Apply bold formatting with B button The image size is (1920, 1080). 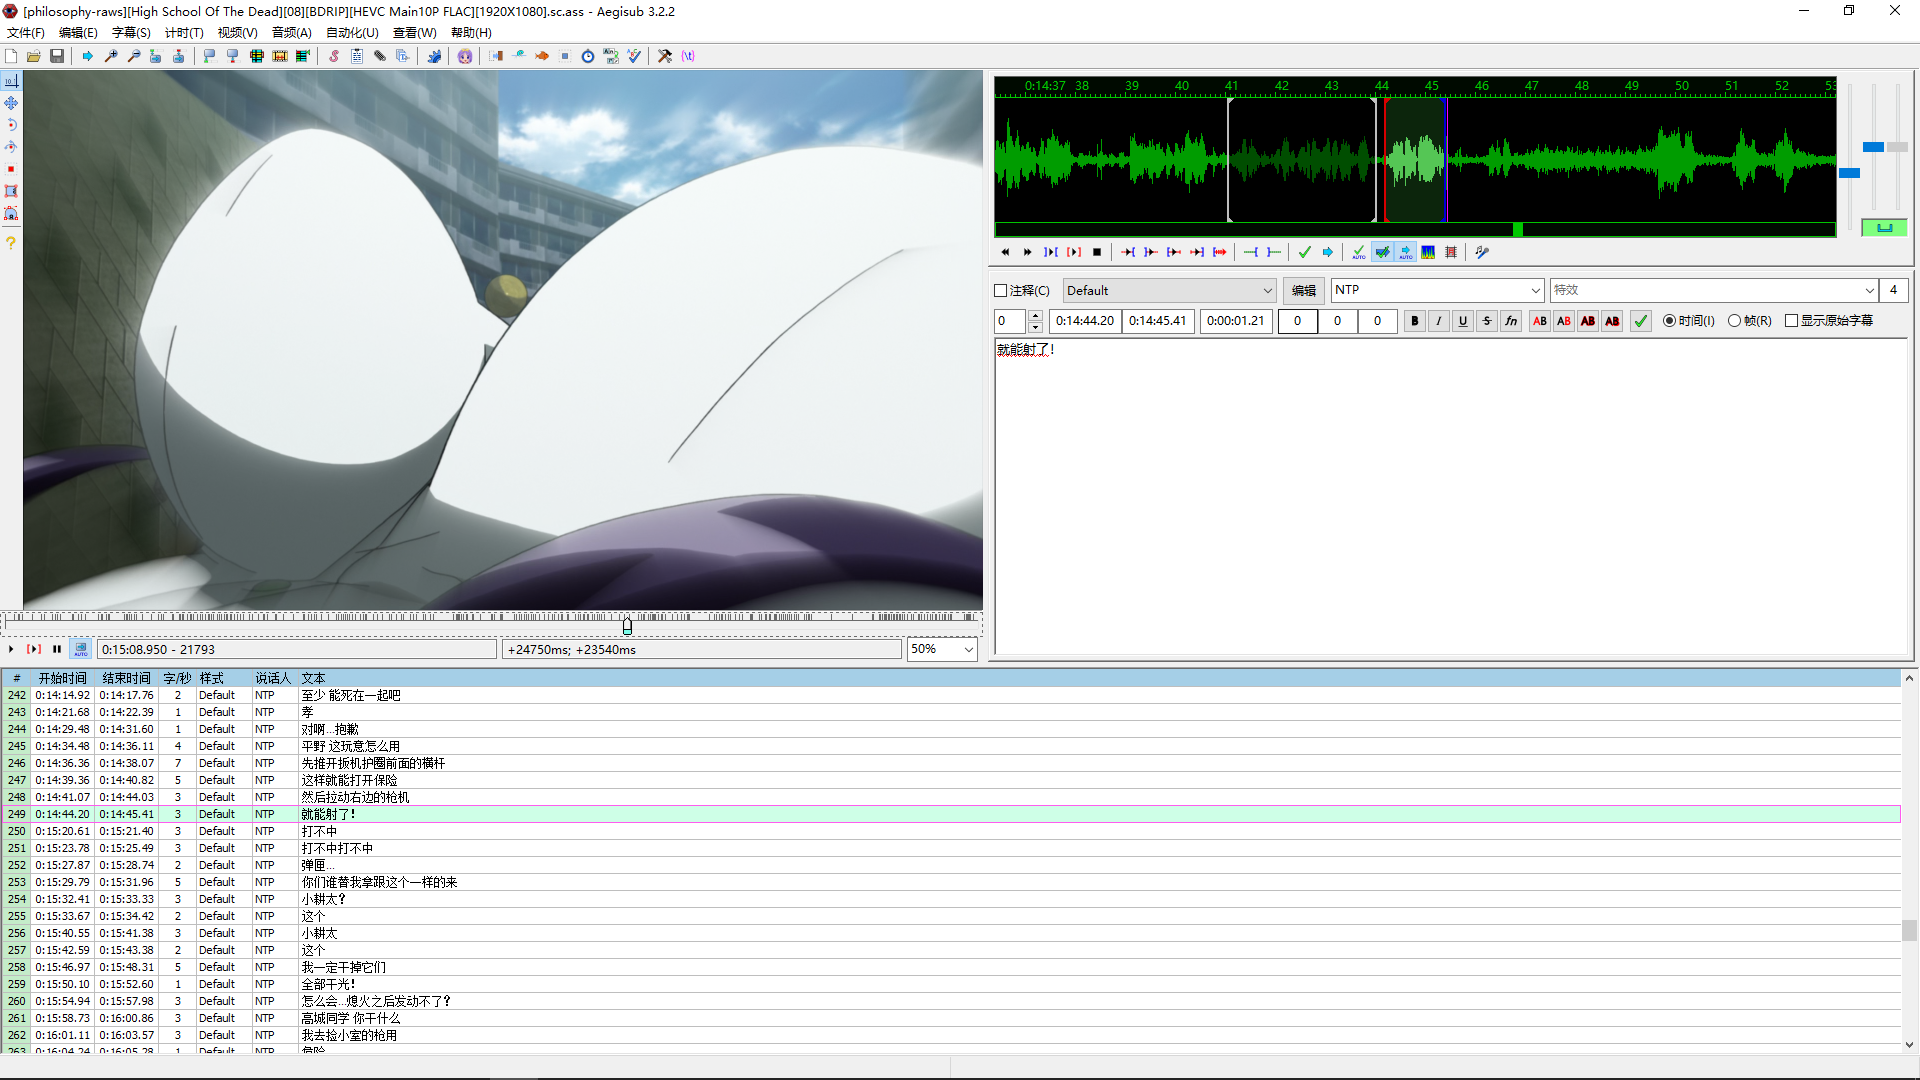[1414, 321]
